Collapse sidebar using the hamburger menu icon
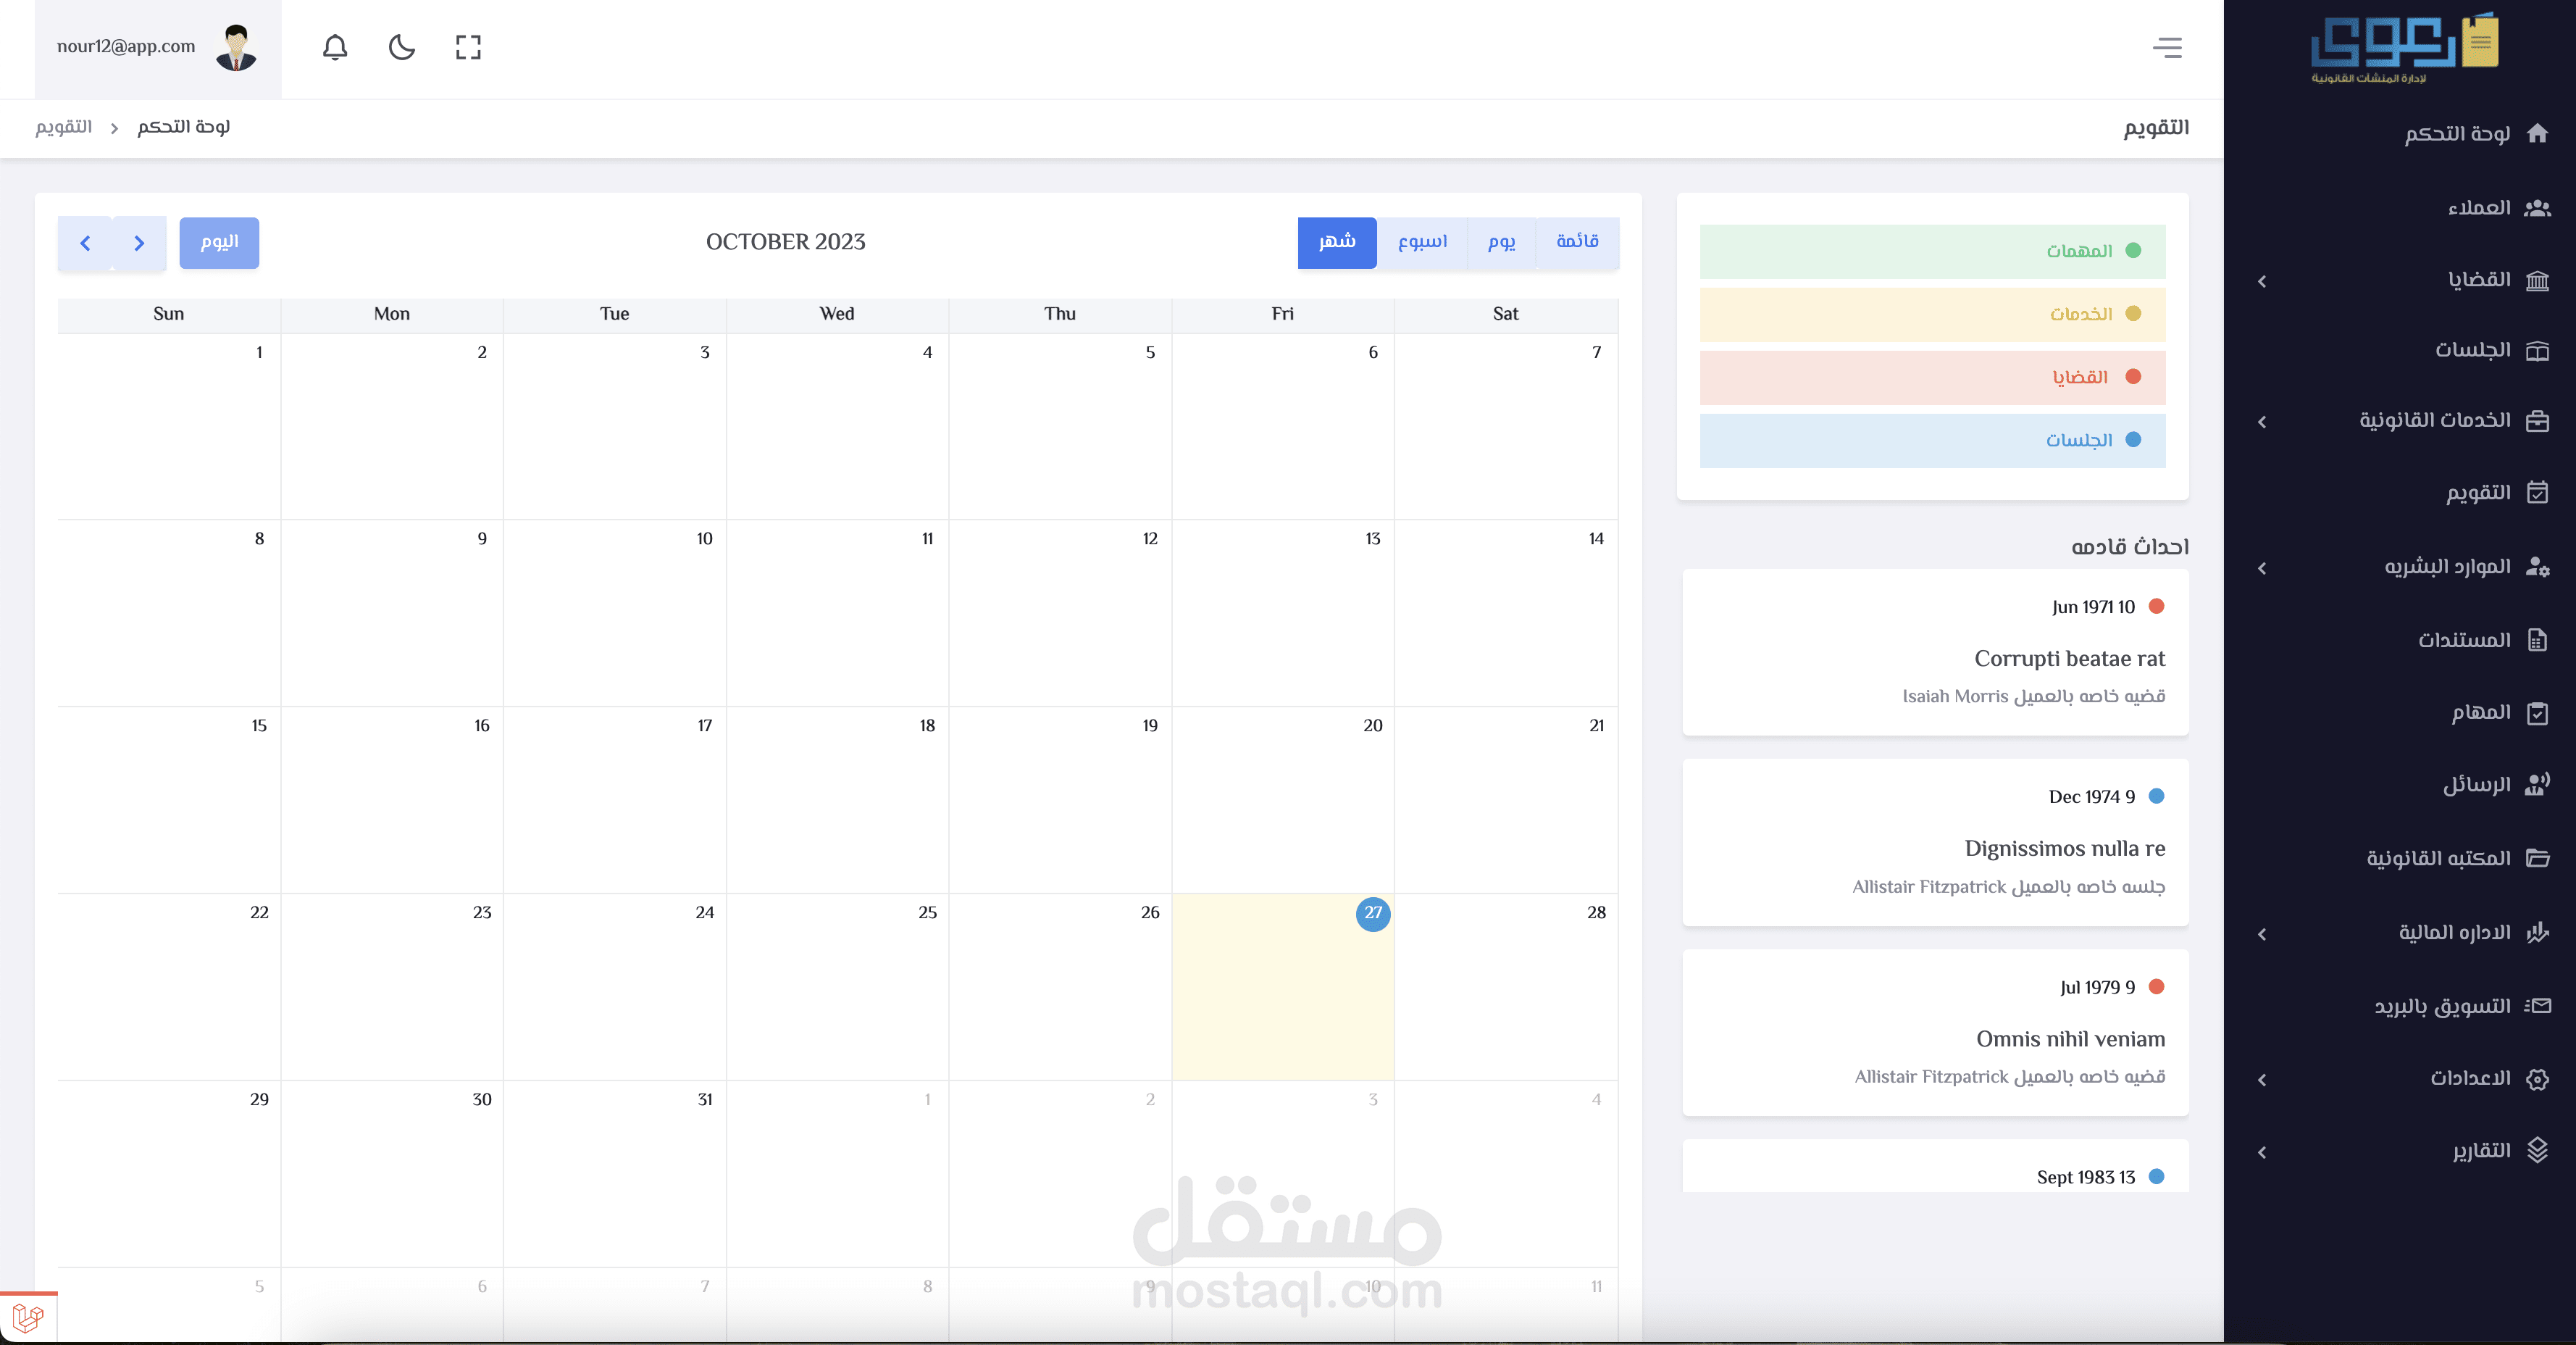This screenshot has width=2576, height=1345. click(x=2167, y=47)
